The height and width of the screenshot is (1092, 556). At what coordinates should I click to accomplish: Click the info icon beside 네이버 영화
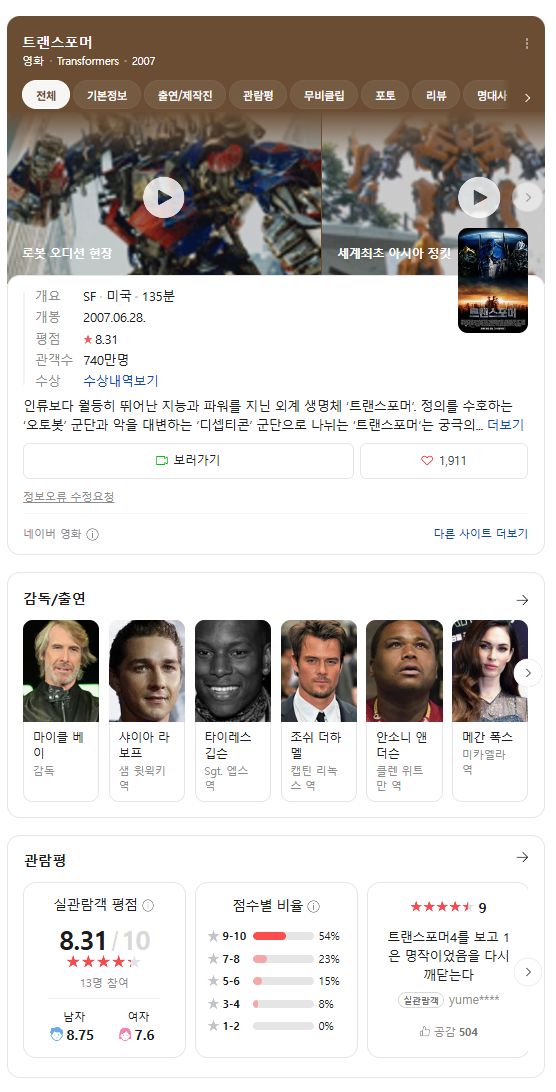pyautogui.click(x=92, y=534)
